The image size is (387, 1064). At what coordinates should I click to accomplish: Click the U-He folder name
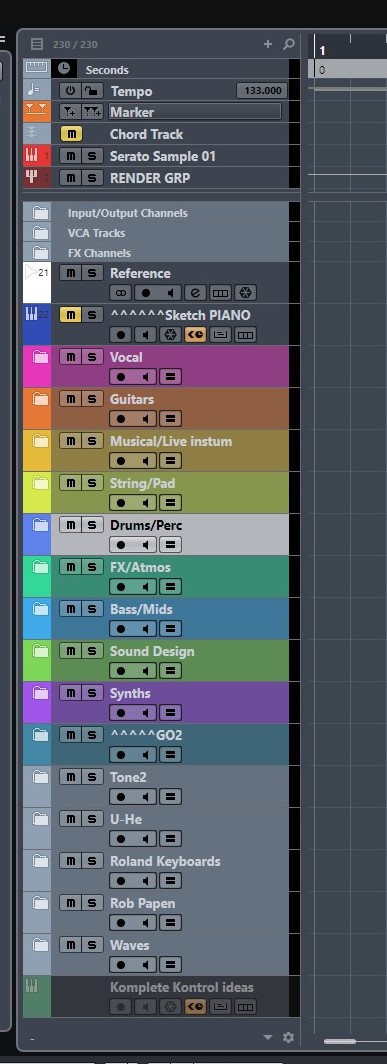click(126, 820)
